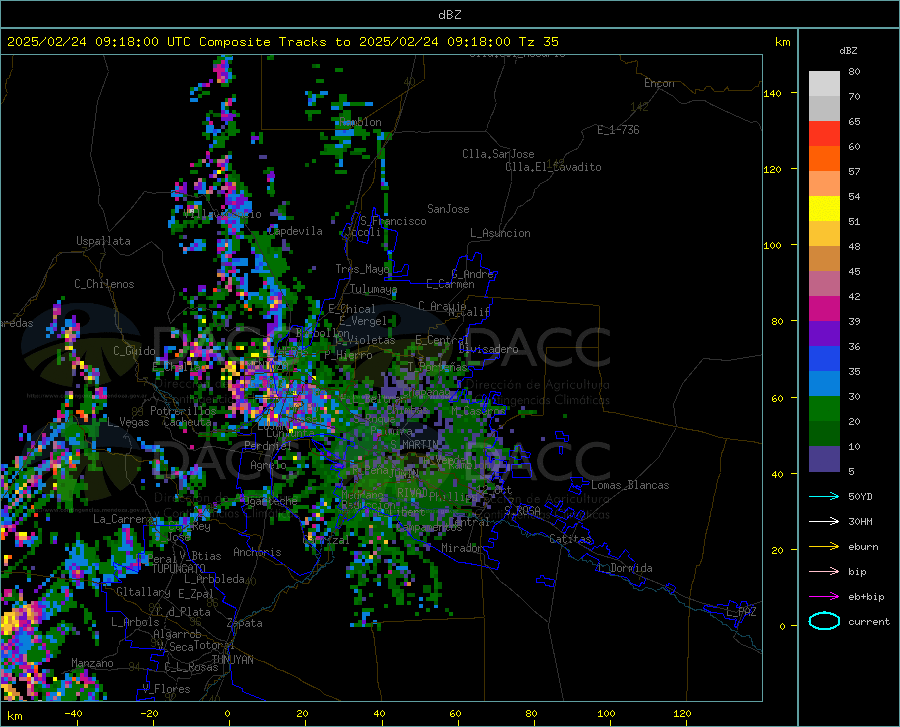Click the '120' tick on bottom km axis
This screenshot has width=900, height=727.
[x=682, y=713]
